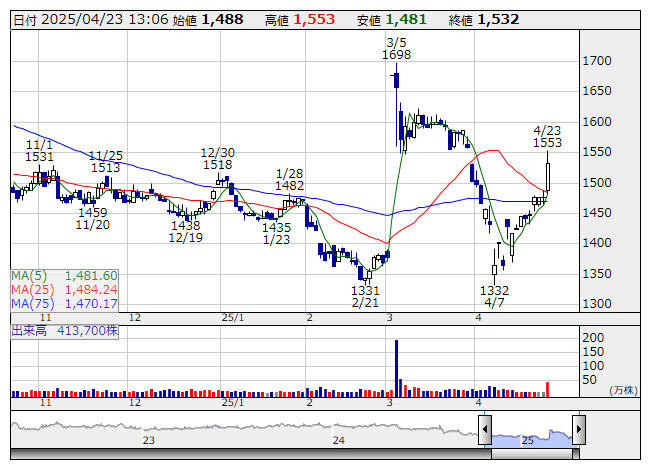
Task: Click the 200 volume axis label
Action: pos(593,338)
